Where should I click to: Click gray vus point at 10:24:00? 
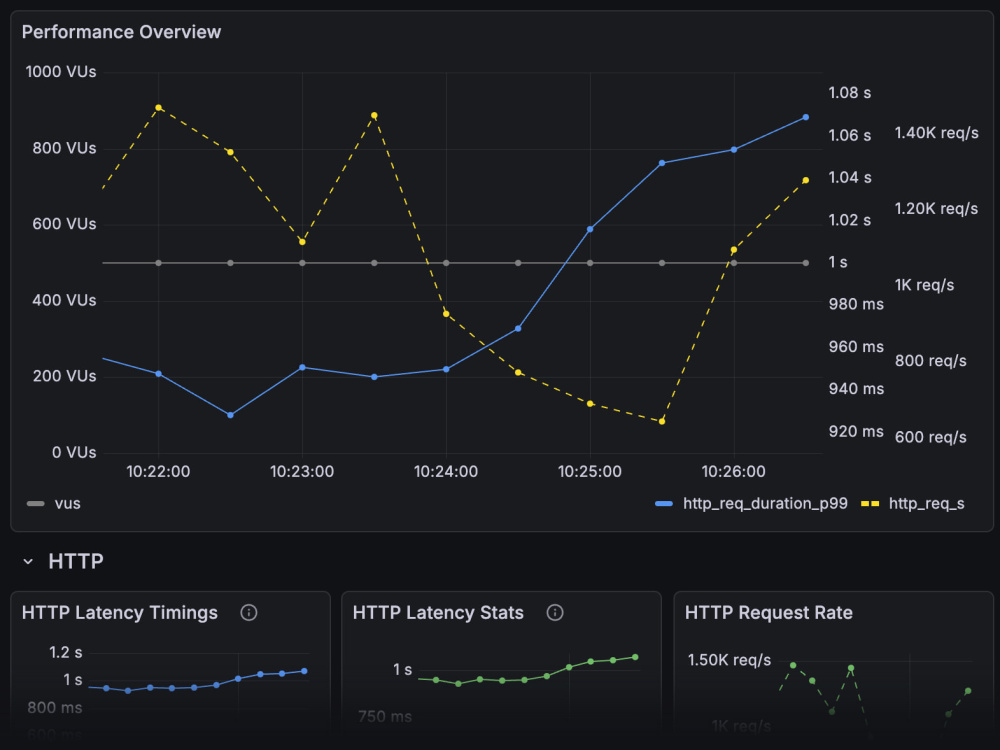446,263
